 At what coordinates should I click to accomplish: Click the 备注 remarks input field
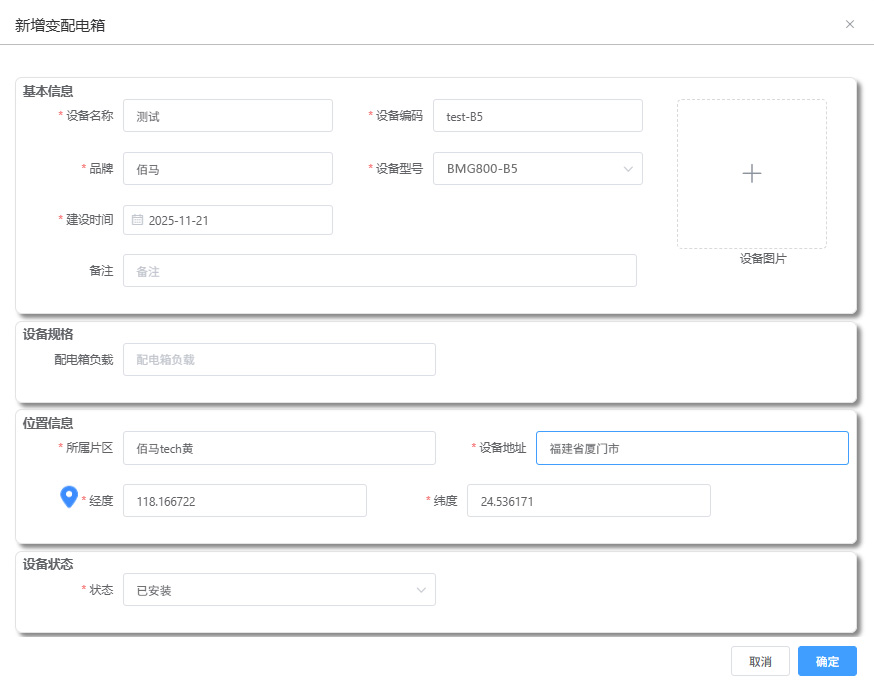click(x=380, y=270)
